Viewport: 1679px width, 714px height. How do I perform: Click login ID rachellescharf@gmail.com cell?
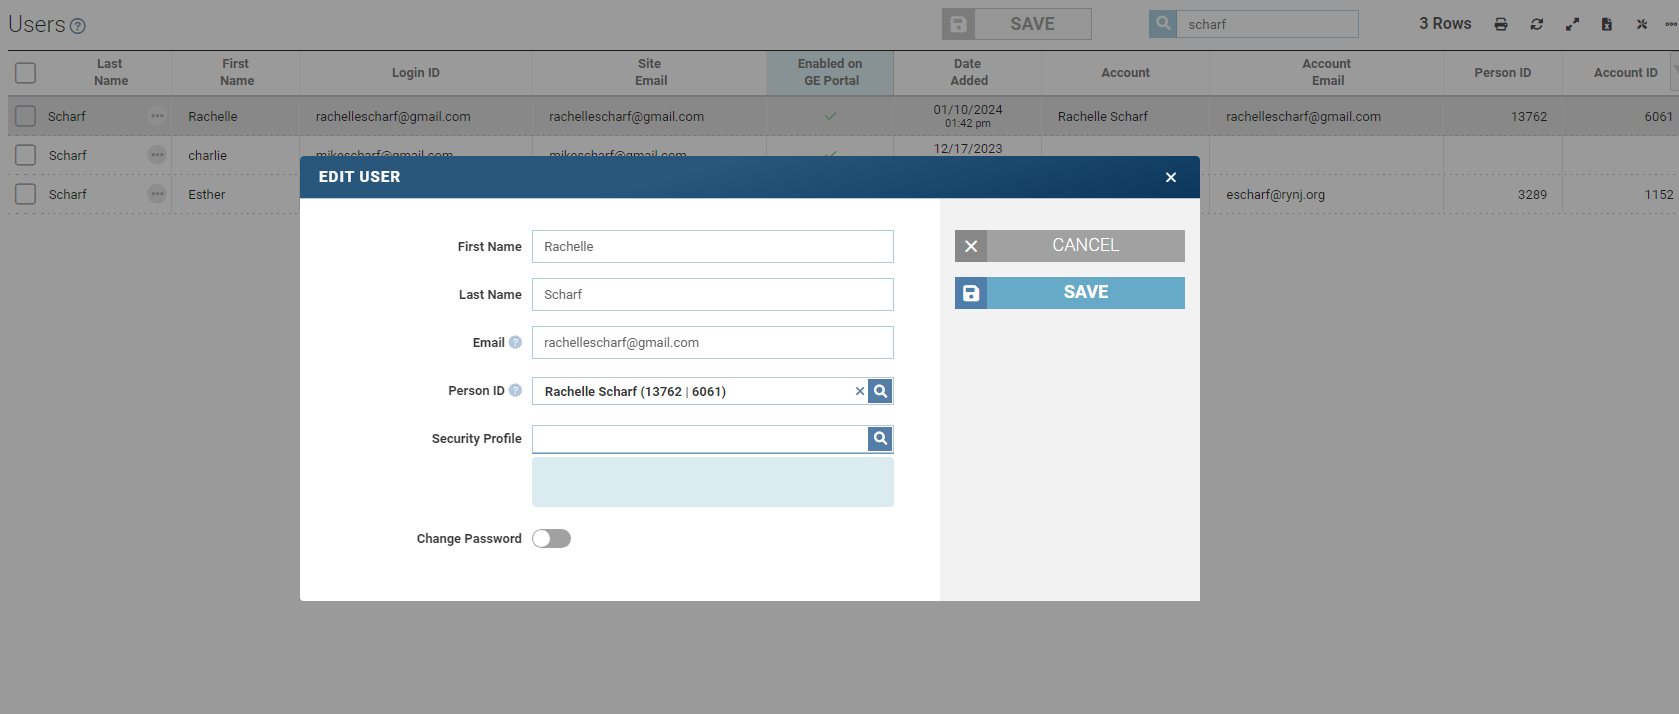[393, 117]
